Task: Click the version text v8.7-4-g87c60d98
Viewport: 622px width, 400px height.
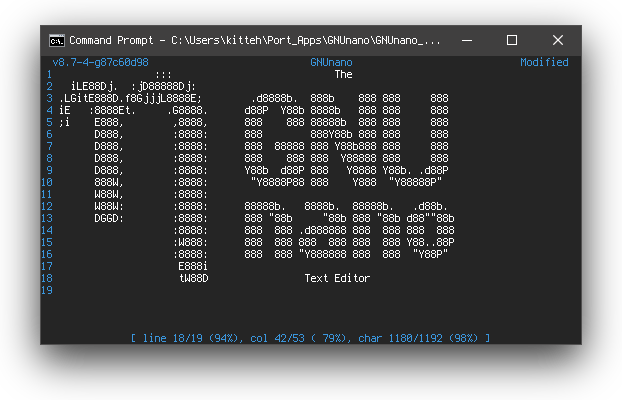Action: (100, 62)
